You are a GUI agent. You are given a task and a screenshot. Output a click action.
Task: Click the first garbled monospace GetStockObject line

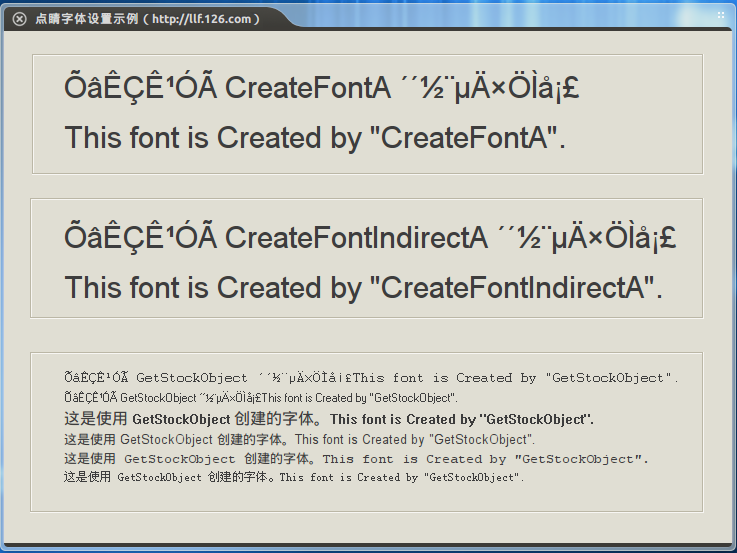(x=371, y=377)
